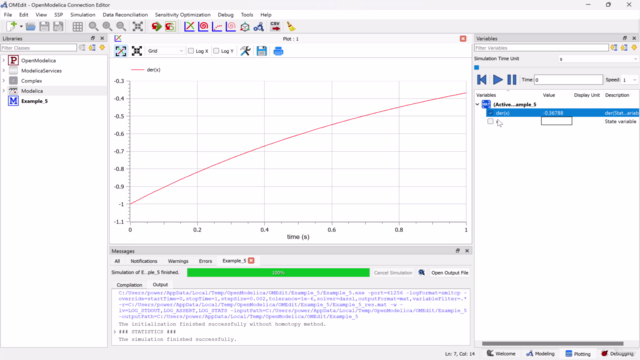Open the Simulation Time Unit dropdown
640x360 pixels.
[x=598, y=59]
